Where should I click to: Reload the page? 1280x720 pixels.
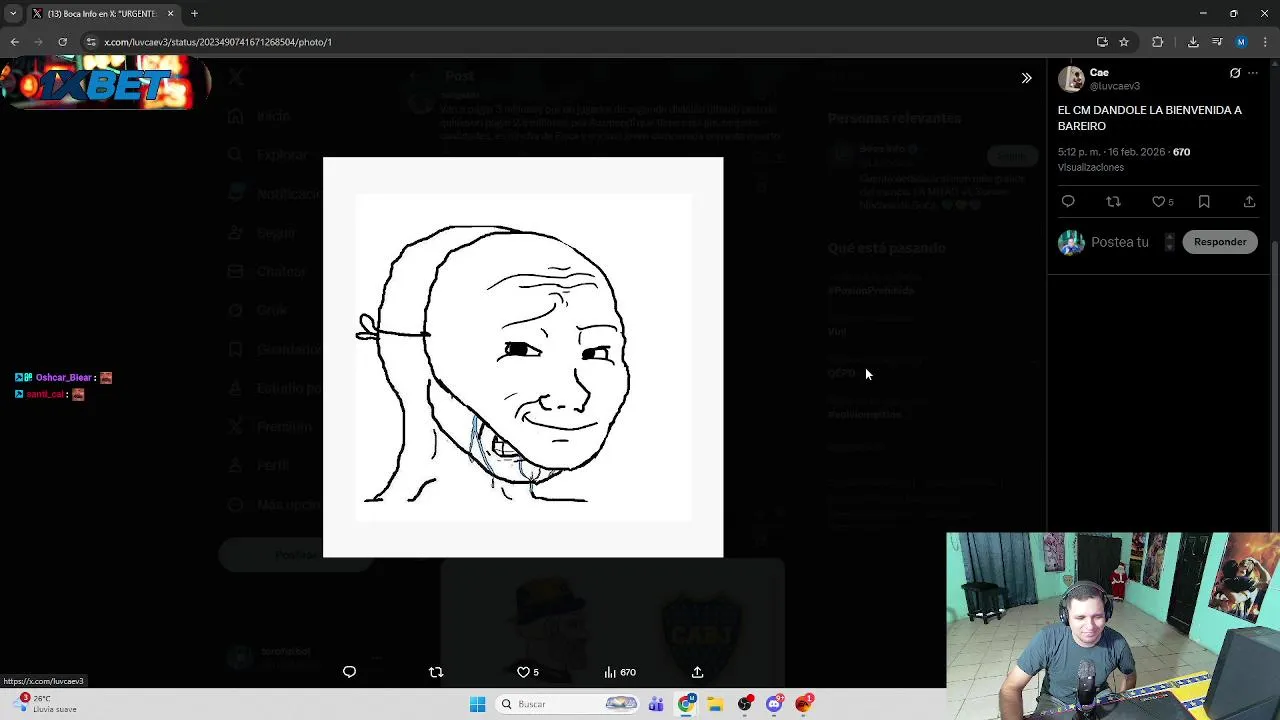62,42
